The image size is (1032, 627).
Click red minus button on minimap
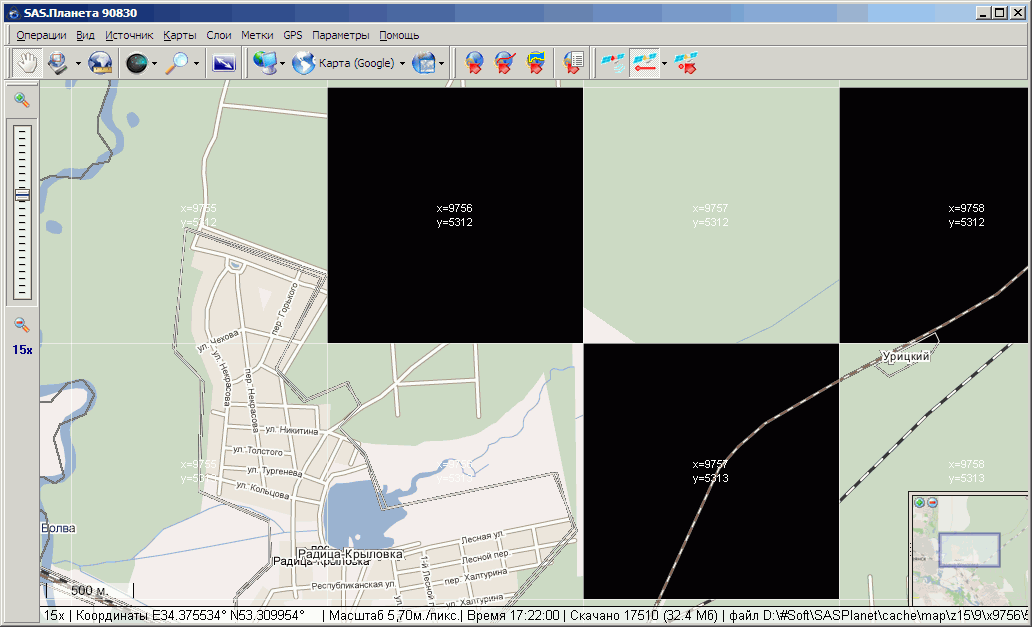932,502
